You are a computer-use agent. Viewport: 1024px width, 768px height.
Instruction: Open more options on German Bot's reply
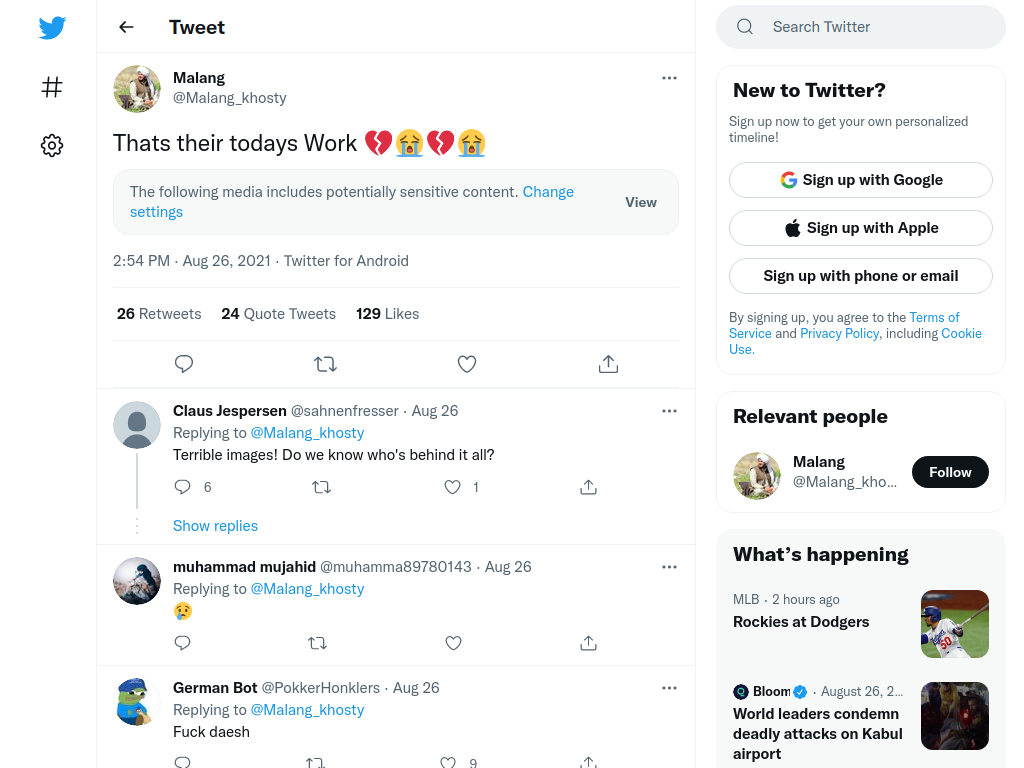pyautogui.click(x=669, y=688)
